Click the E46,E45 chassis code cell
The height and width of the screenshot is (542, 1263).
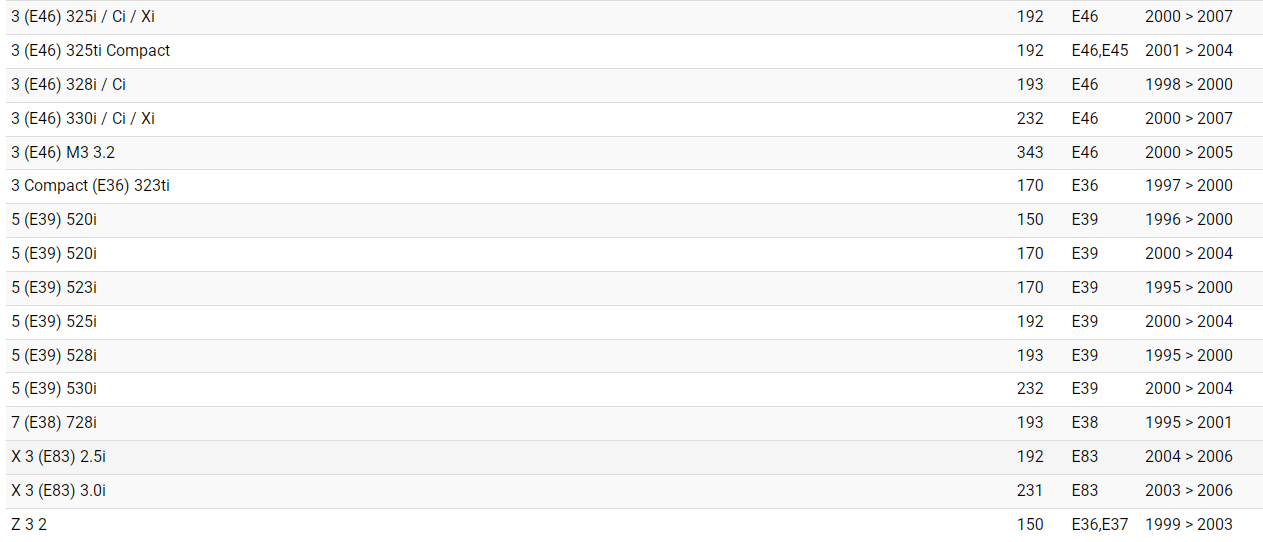tap(1099, 51)
